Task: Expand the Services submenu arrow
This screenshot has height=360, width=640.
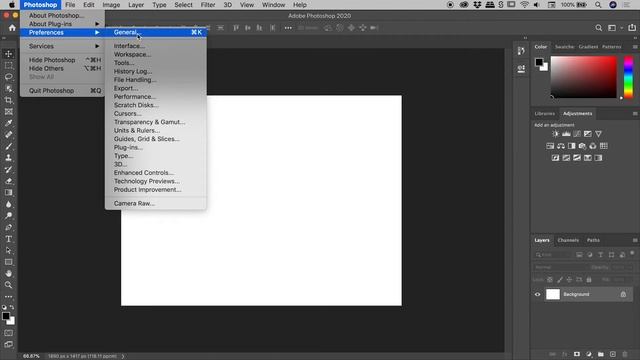Action: tap(97, 46)
